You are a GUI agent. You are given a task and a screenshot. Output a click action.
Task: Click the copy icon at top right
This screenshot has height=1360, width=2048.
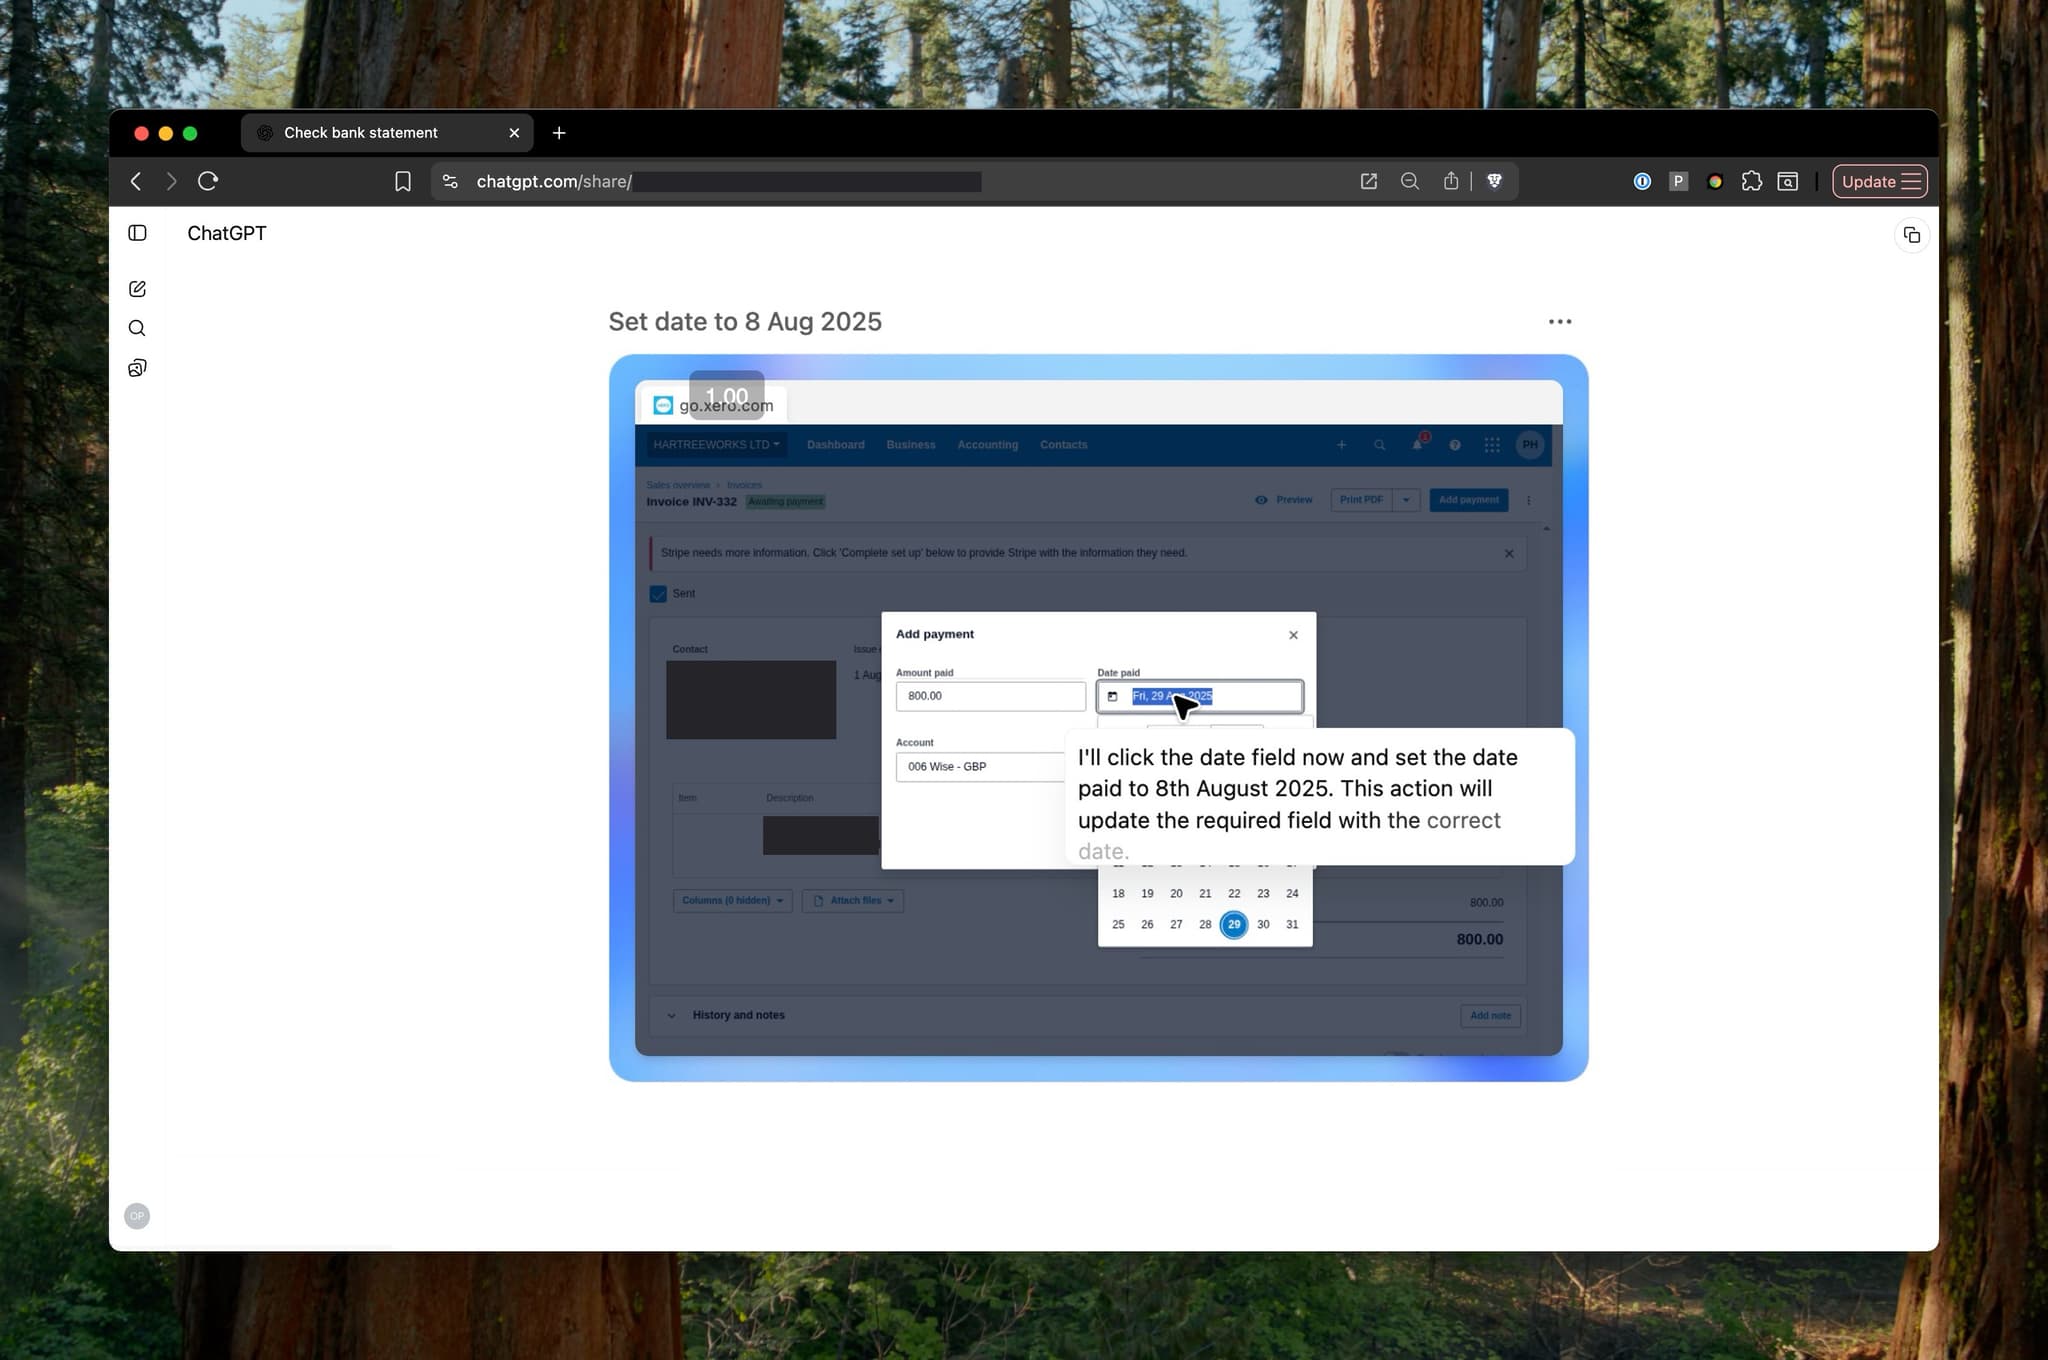tap(1912, 235)
